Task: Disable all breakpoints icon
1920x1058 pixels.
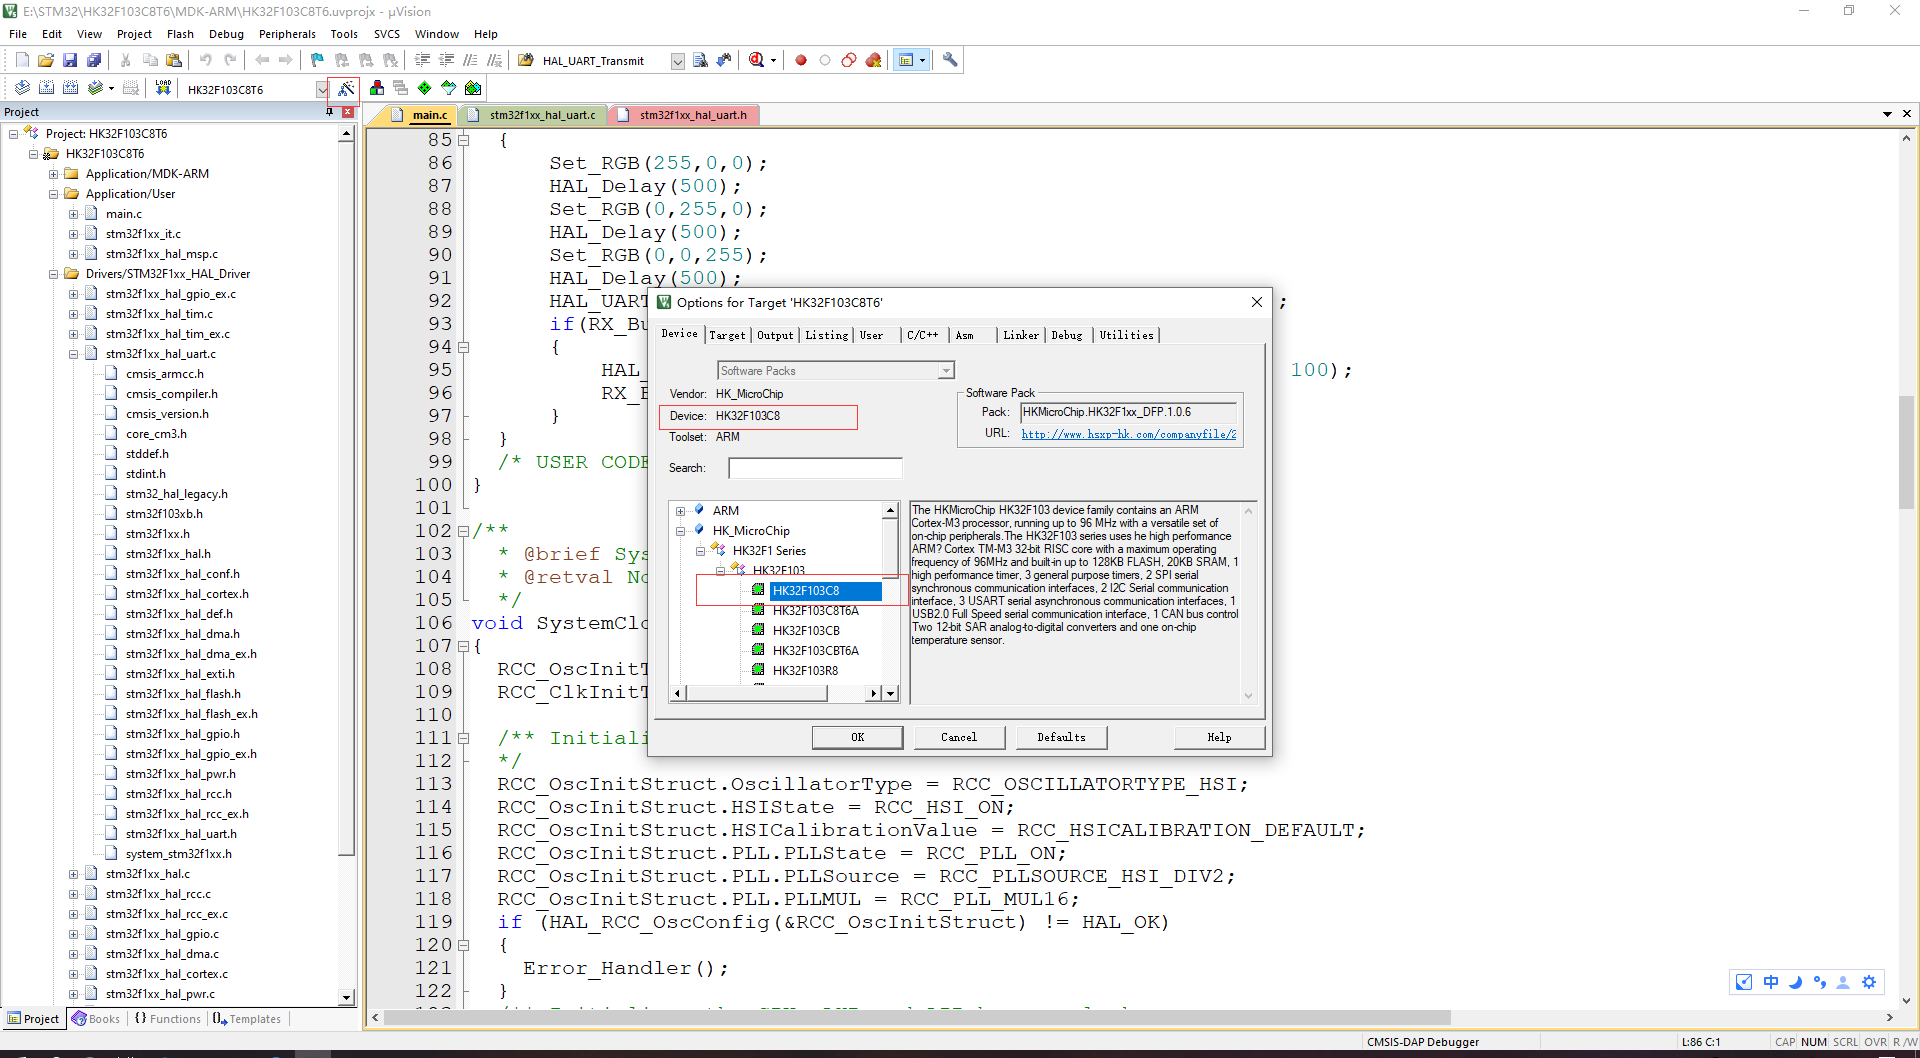Action: [x=849, y=60]
